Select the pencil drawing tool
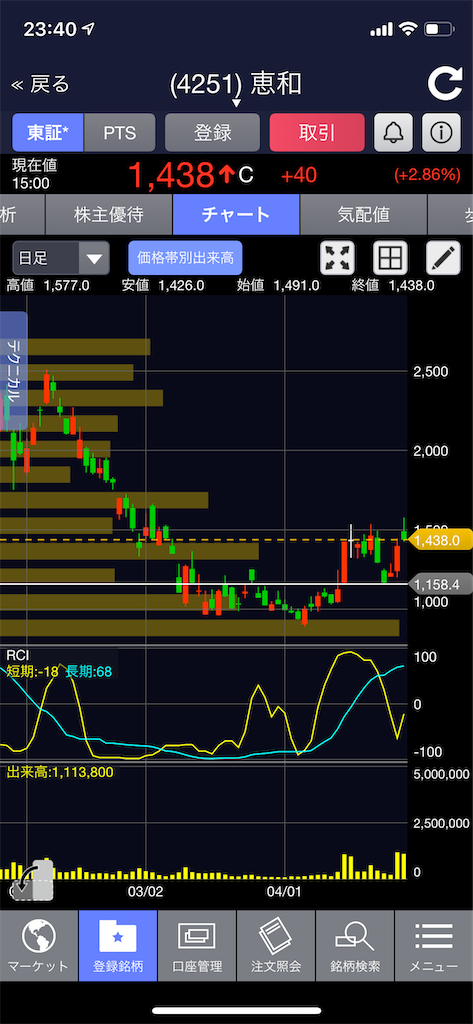Image resolution: width=473 pixels, height=1024 pixels. (443, 258)
